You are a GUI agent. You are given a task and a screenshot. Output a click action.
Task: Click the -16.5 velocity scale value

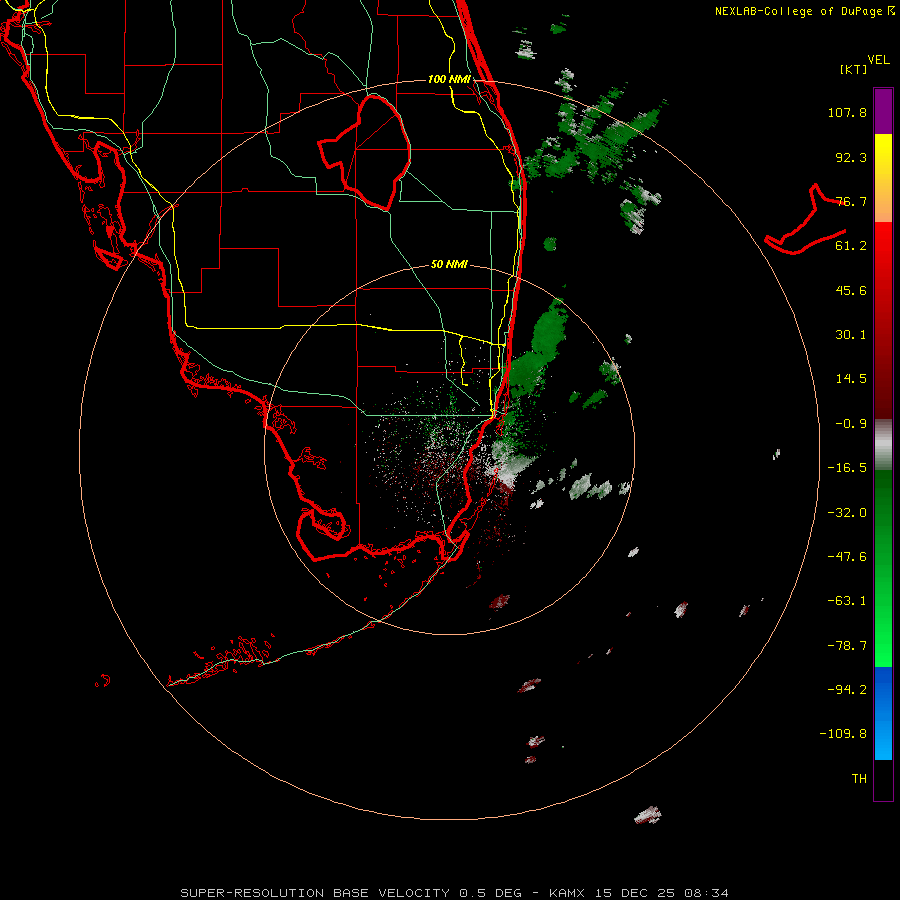(x=847, y=468)
